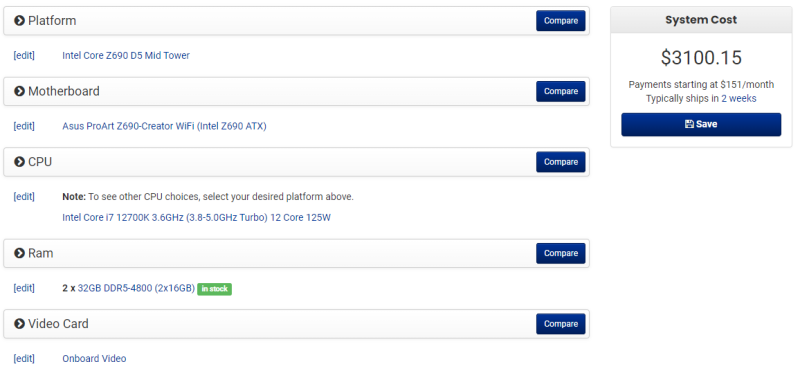
Task: Click the Ram section arrow icon
Action: (x=19, y=253)
